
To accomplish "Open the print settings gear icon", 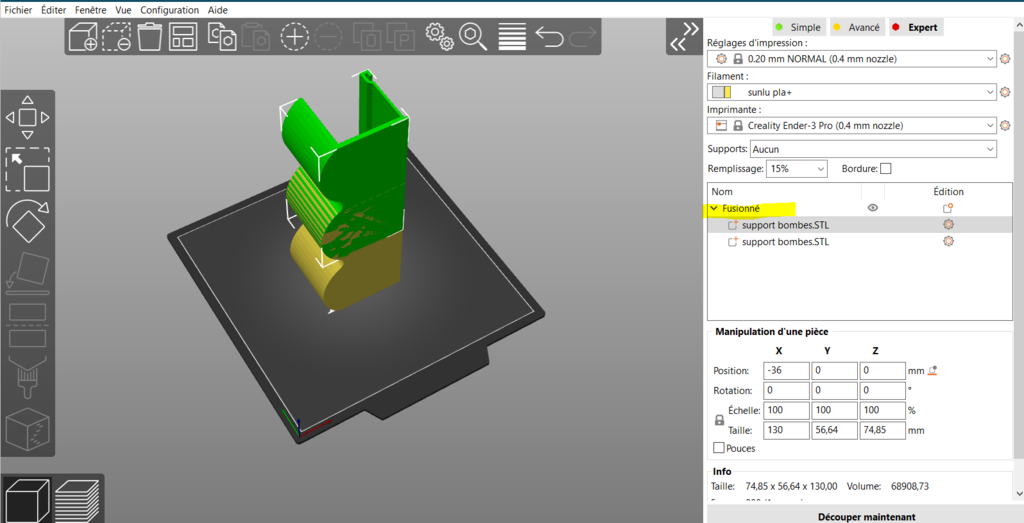I will pyautogui.click(x=1005, y=59).
